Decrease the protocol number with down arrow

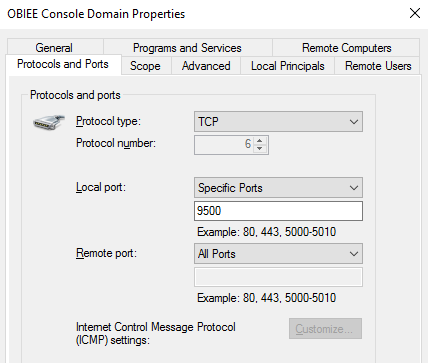coord(260,148)
